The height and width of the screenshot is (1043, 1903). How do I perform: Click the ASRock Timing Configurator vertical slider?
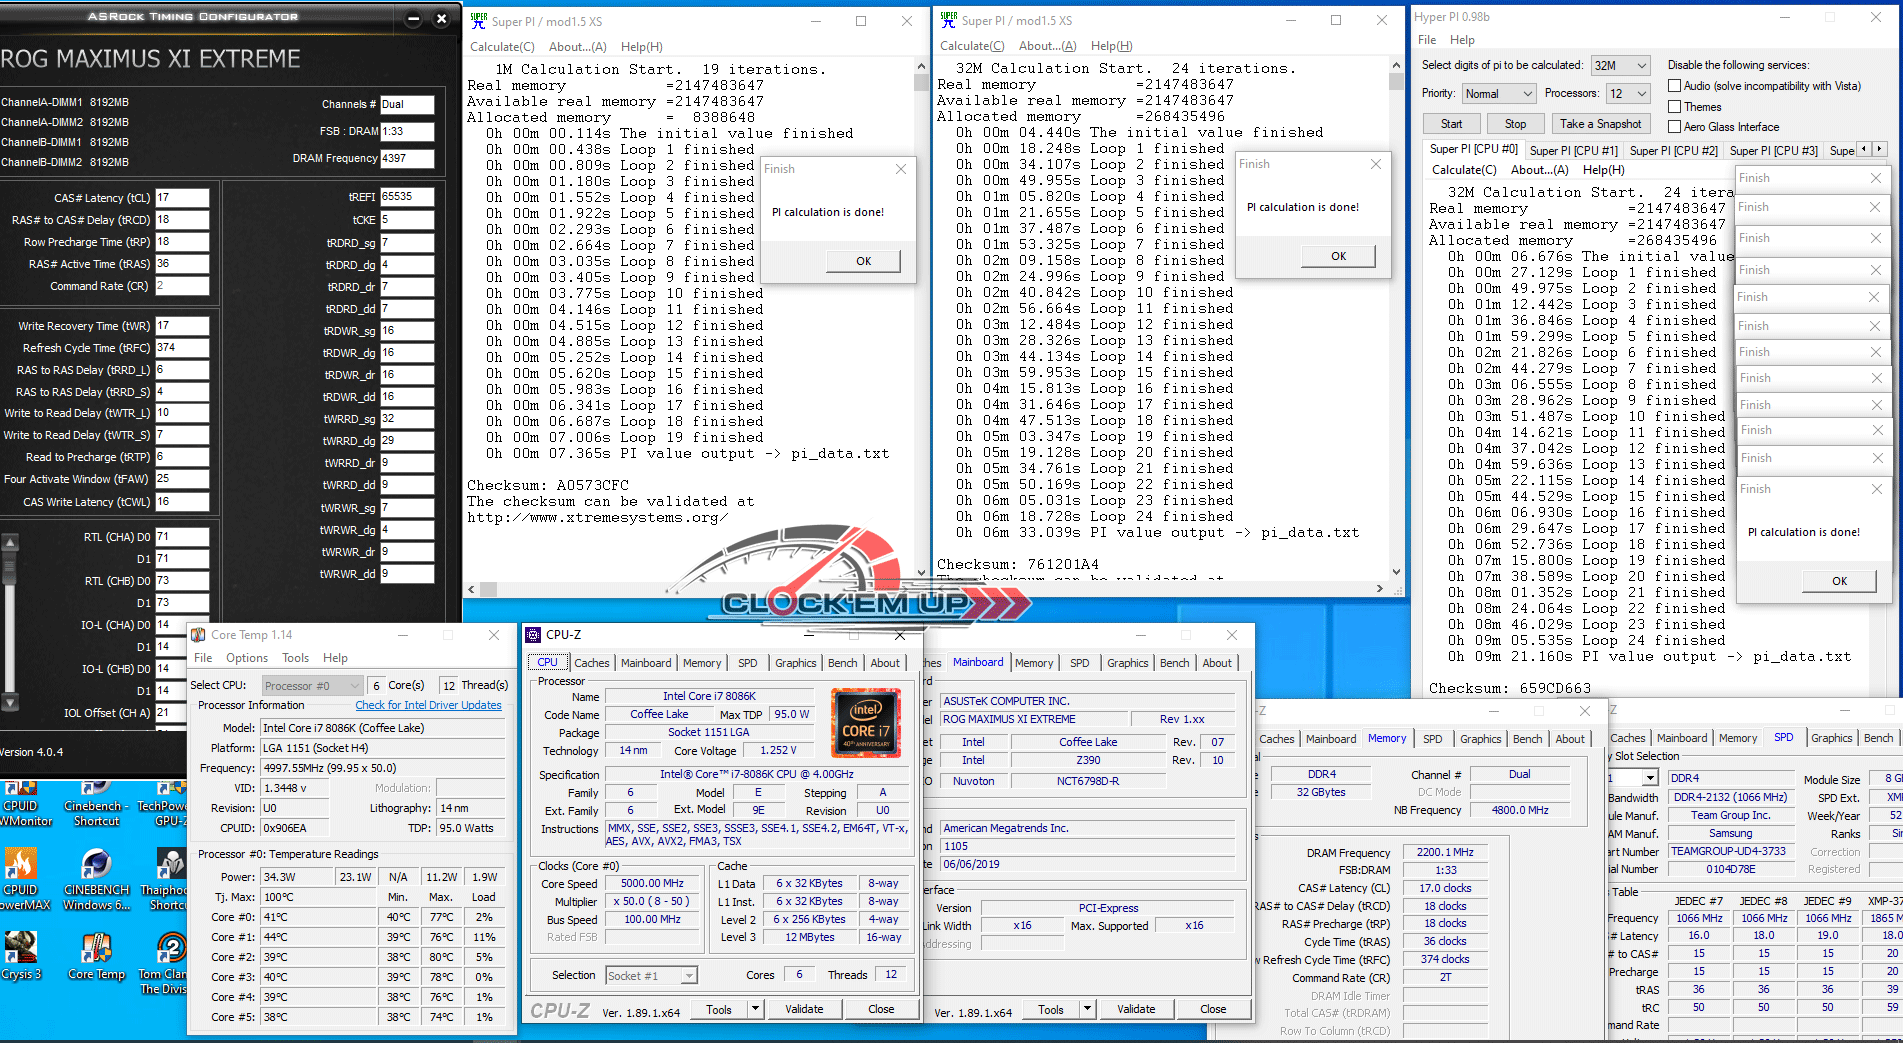click(10, 620)
